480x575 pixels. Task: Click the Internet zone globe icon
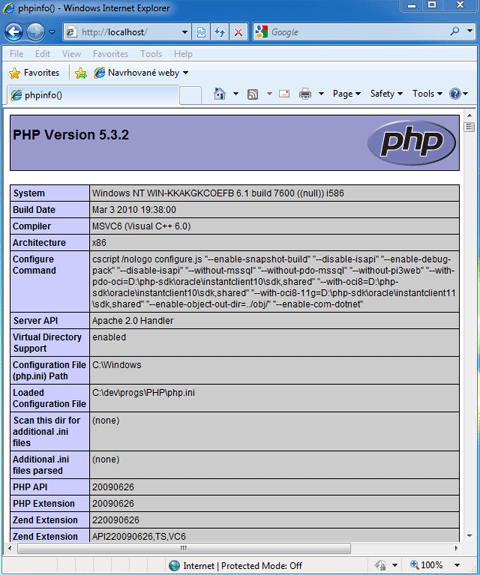(x=174, y=565)
